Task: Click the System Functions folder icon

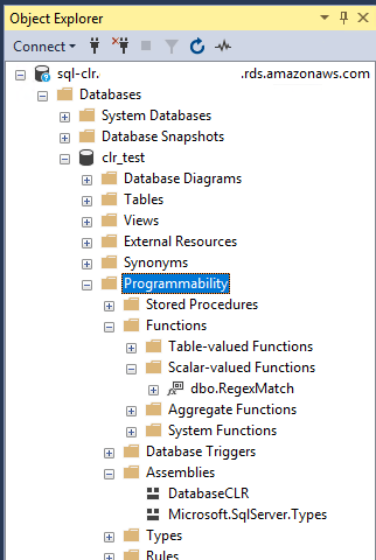Action: [153, 430]
